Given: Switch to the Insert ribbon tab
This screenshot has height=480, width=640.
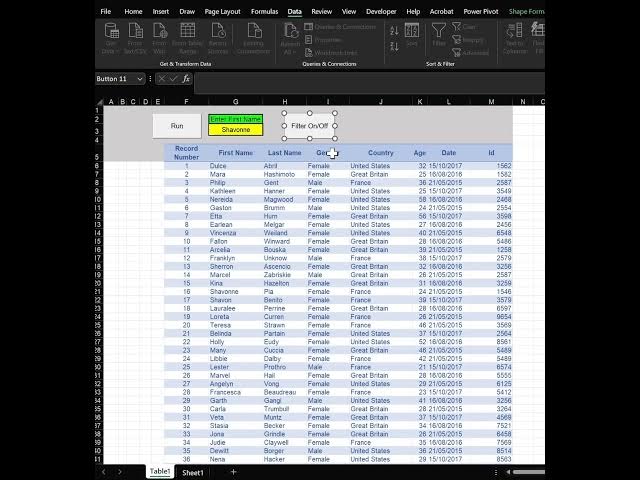Looking at the screenshot, I should point(160,11).
